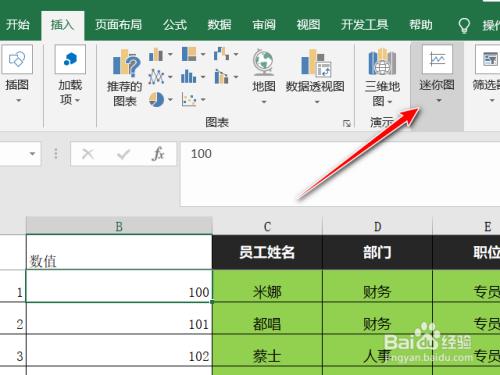Select column C header

click(x=267, y=226)
